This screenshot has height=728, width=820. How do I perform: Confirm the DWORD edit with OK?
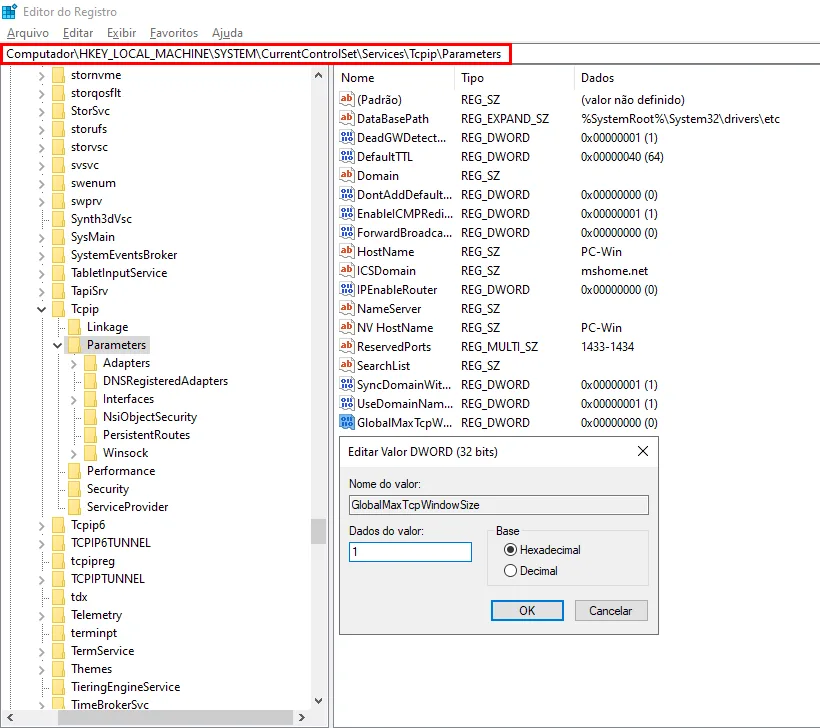pos(527,610)
